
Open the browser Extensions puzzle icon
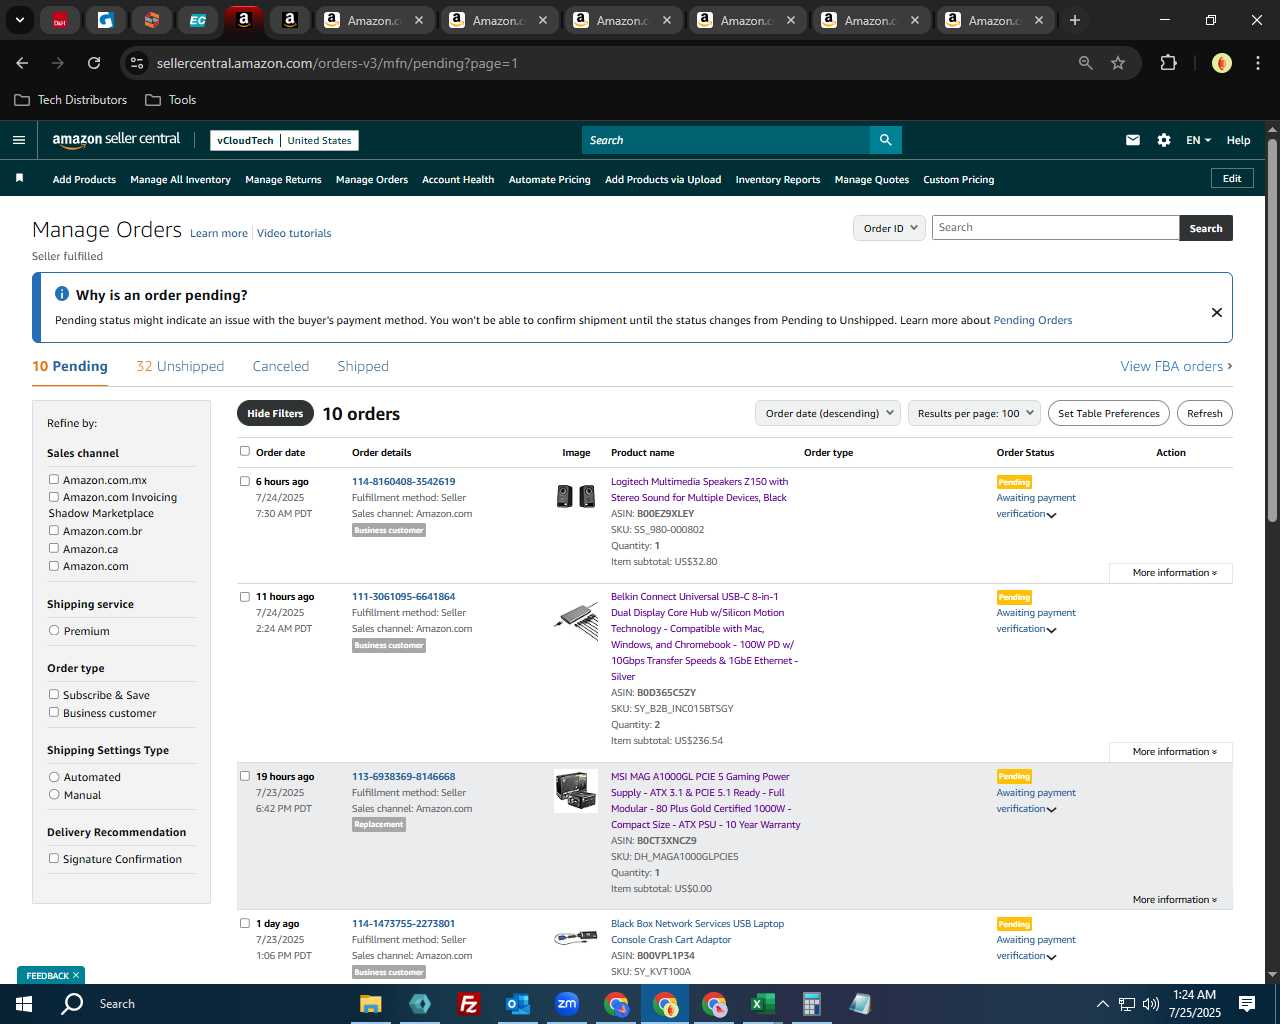[x=1168, y=63]
